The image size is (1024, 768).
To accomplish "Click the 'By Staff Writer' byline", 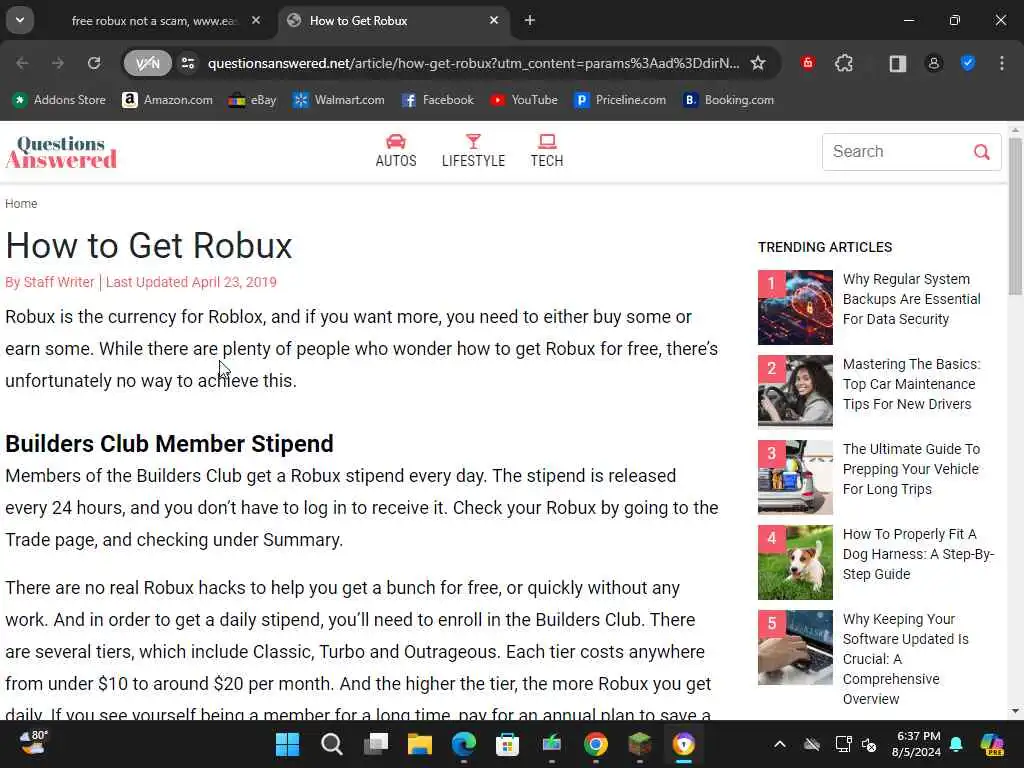I will 50,282.
